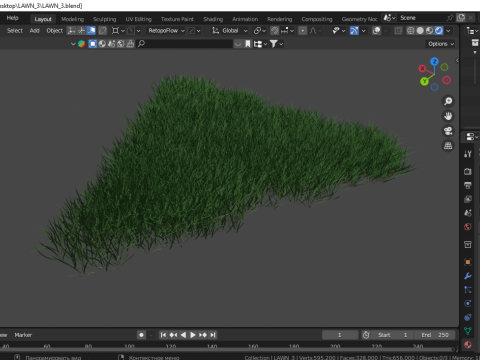This screenshot has width=480, height=360.
Task: Open the RetopoFlow dropdown
Action: 166,31
